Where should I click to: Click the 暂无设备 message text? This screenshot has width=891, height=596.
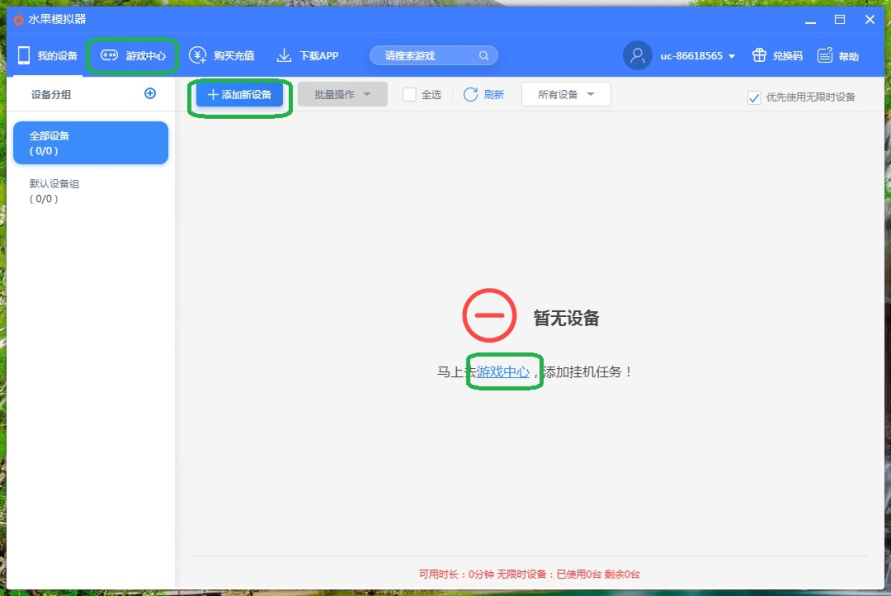566,318
